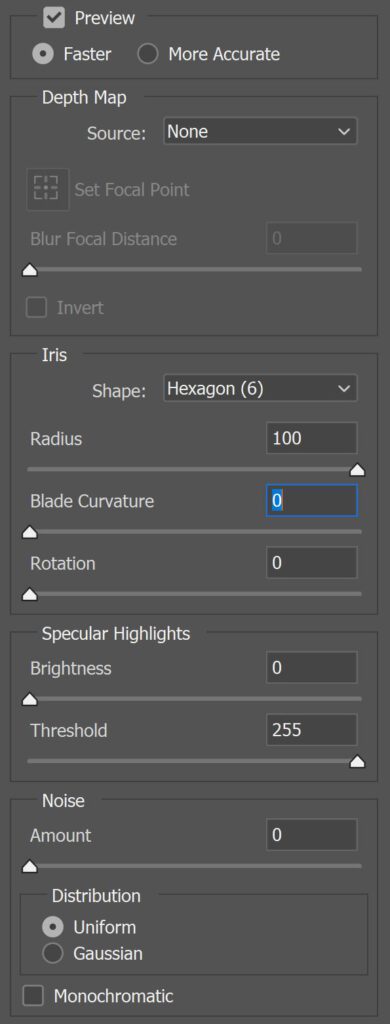Enable the Invert checkbox

click(37, 308)
